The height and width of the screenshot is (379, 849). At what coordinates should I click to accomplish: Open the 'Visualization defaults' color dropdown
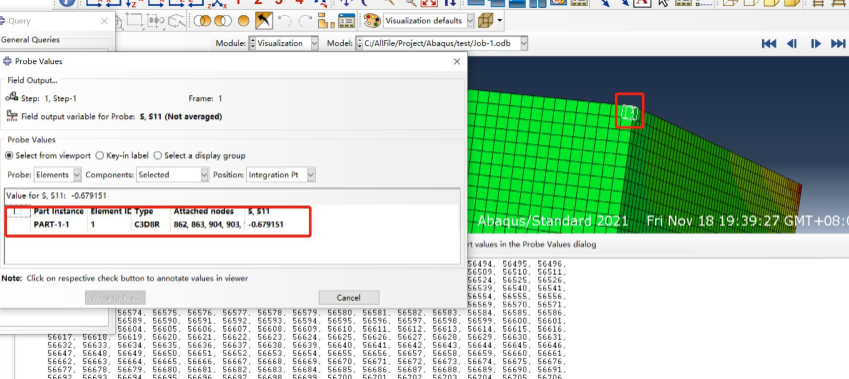pos(429,21)
